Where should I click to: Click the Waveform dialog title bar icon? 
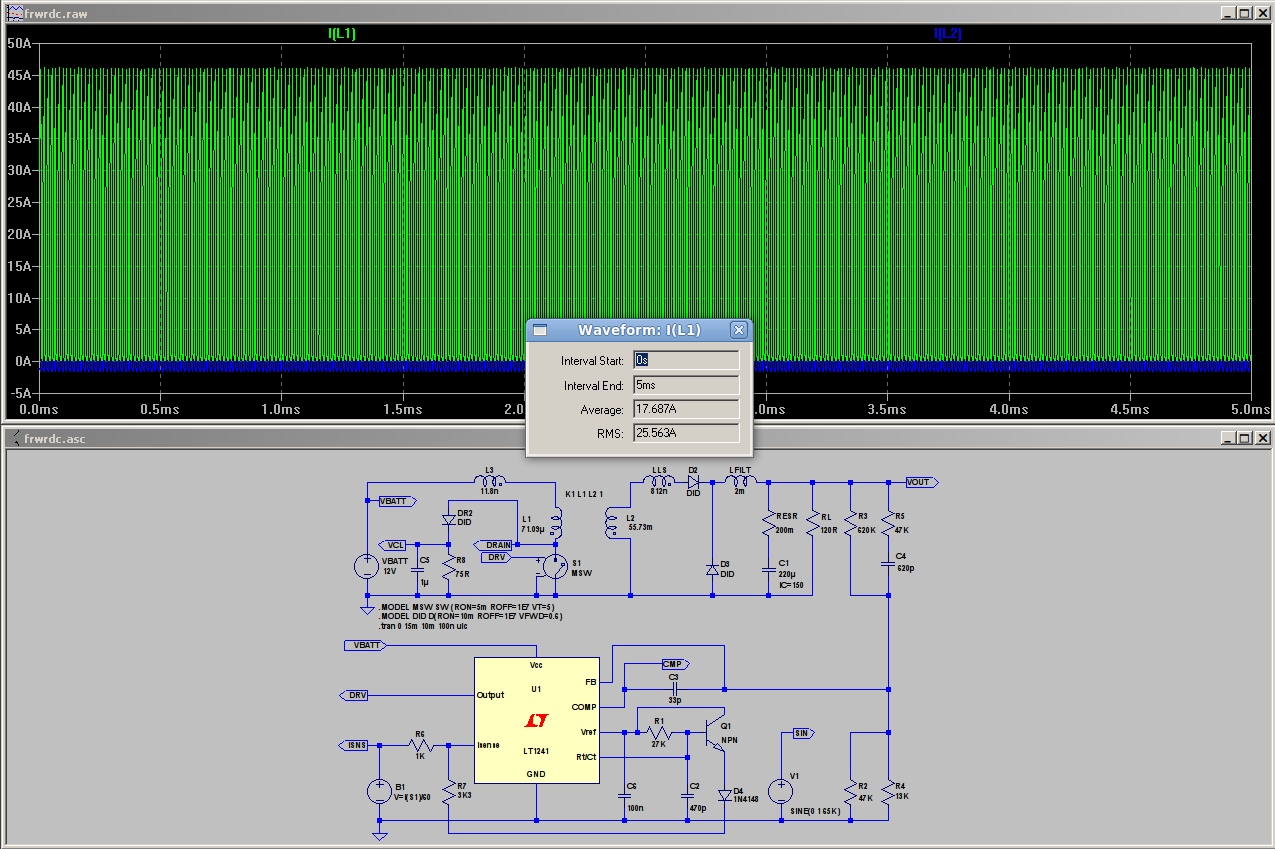[540, 330]
